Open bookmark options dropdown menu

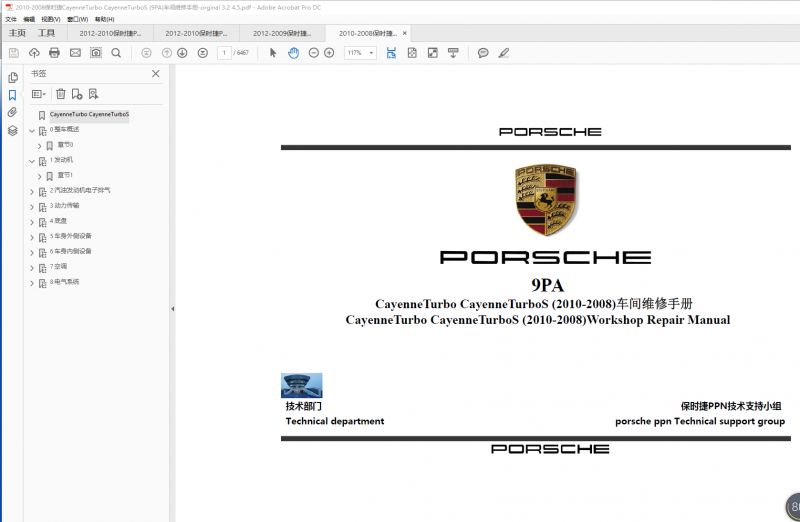39,94
